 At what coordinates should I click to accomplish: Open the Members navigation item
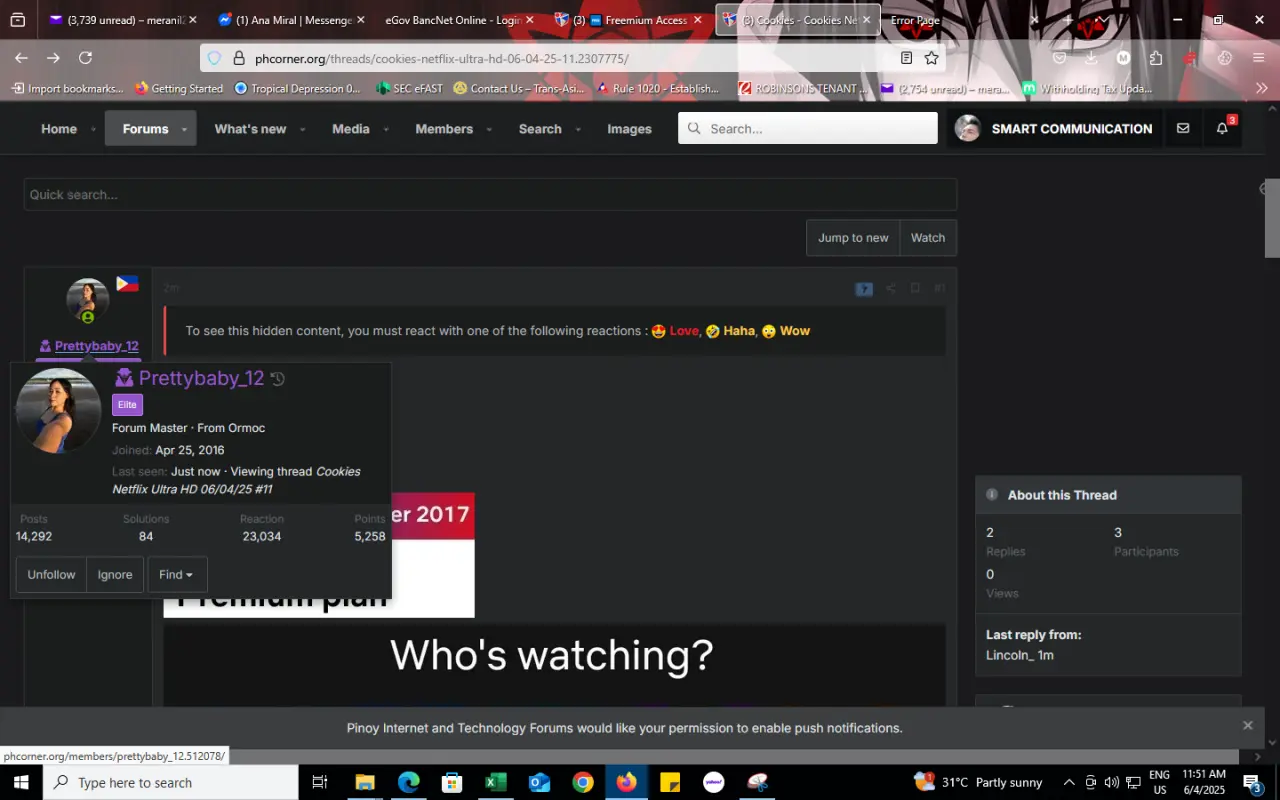444,128
